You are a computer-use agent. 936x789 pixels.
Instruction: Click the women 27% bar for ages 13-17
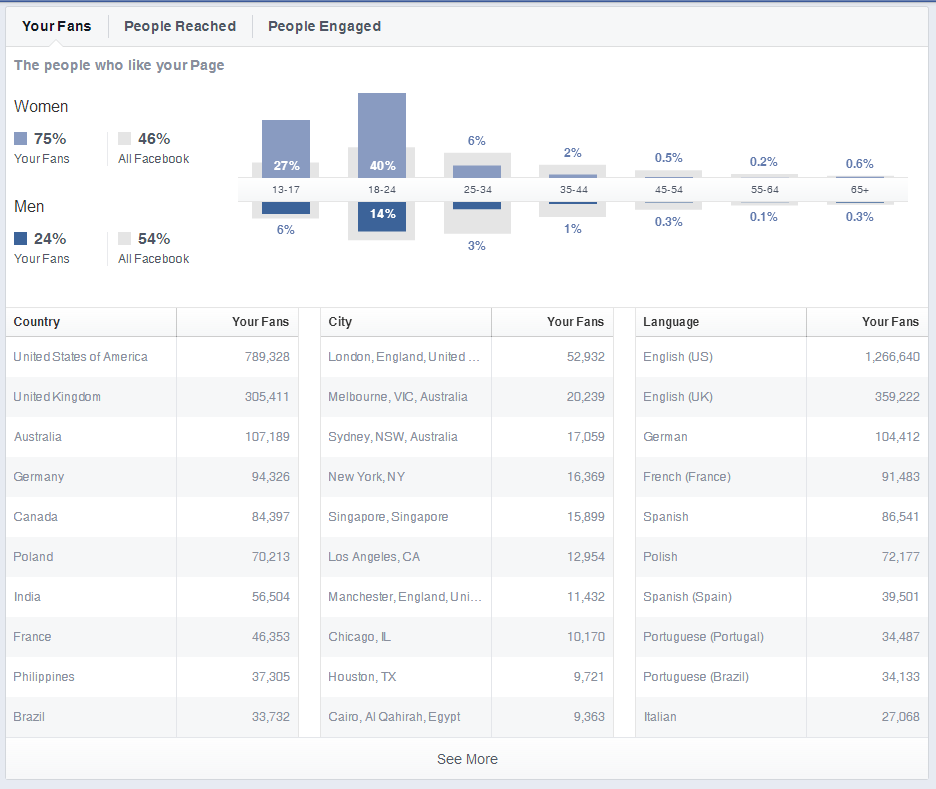286,149
